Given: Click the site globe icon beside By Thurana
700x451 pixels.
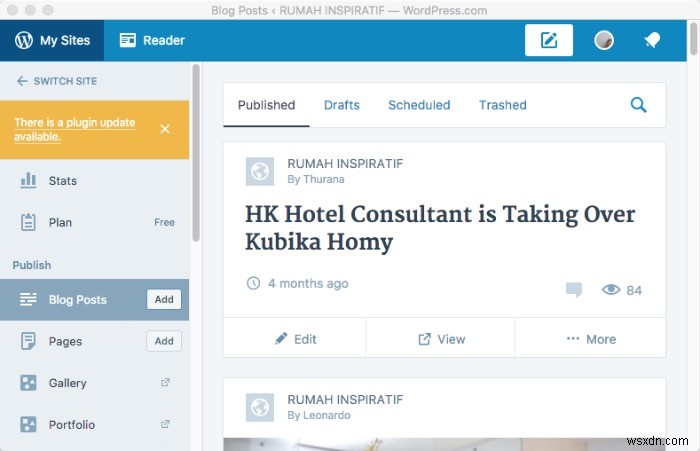Looking at the screenshot, I should tap(260, 171).
